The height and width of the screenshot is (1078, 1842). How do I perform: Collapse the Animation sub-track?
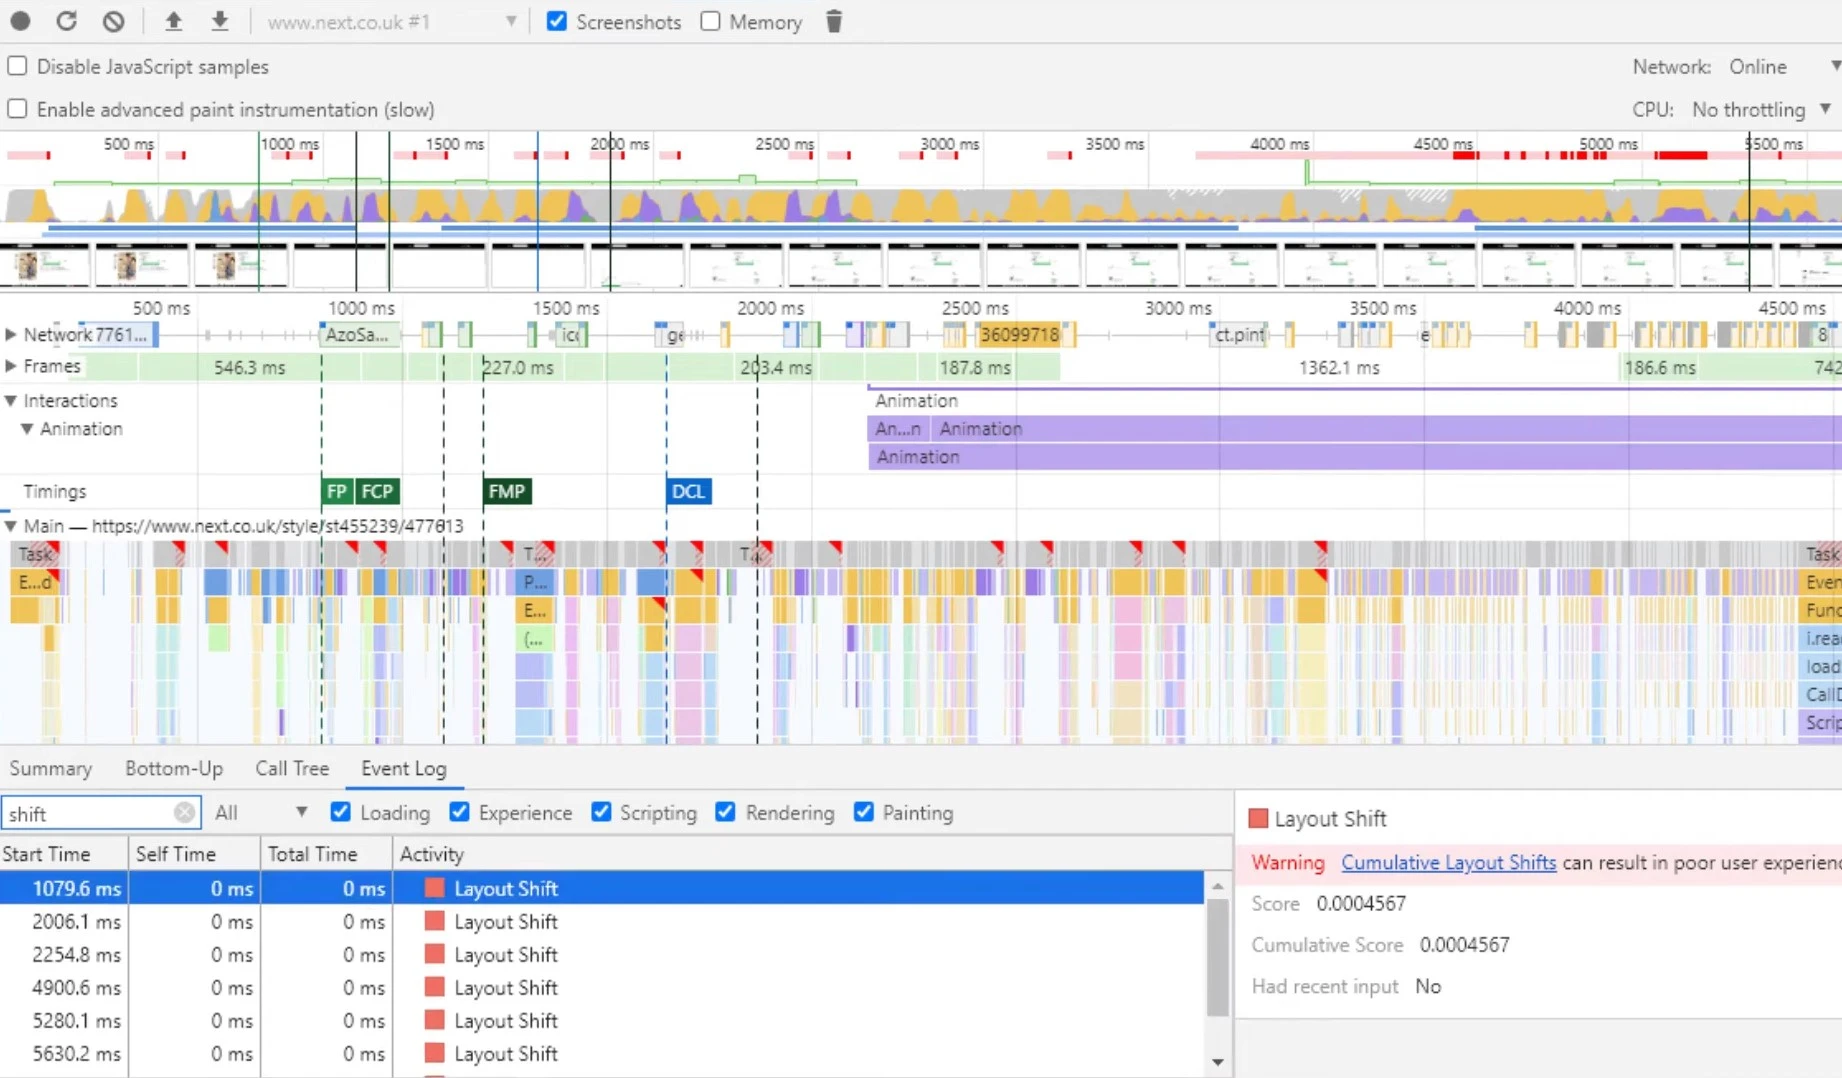point(27,428)
